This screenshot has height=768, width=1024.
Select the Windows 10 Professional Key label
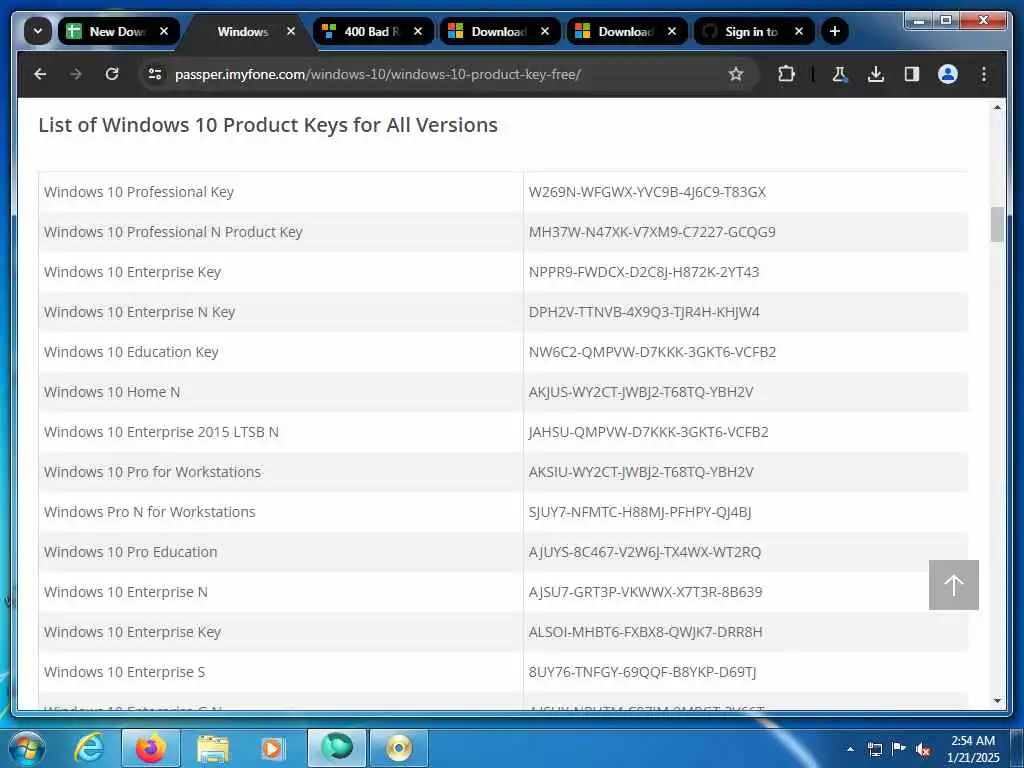tap(138, 192)
